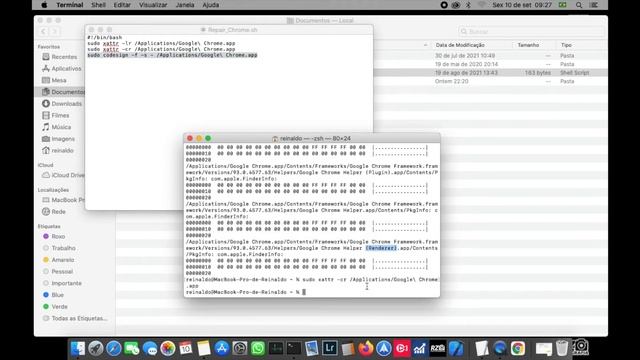Open Calendar icon in the Dock
Screen dimensions: 640x360
[186, 349]
